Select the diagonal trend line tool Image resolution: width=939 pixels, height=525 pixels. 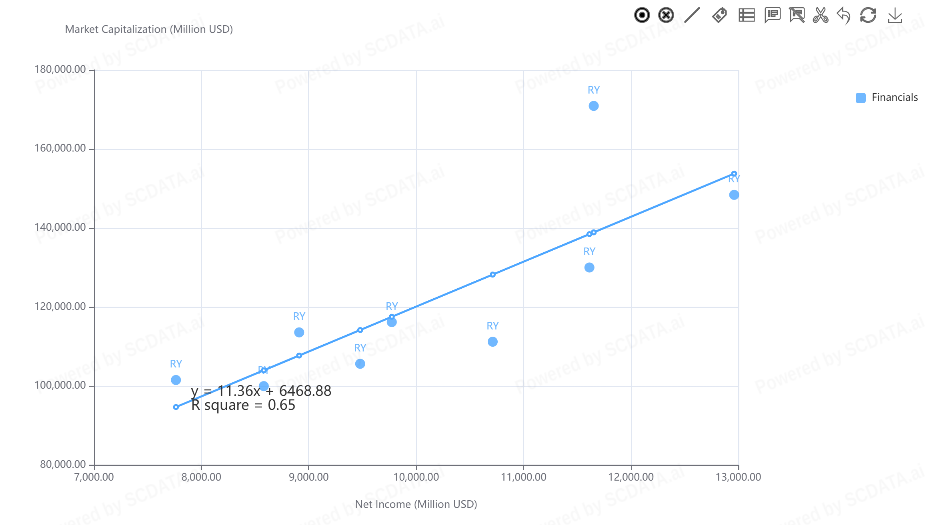pyautogui.click(x=692, y=15)
